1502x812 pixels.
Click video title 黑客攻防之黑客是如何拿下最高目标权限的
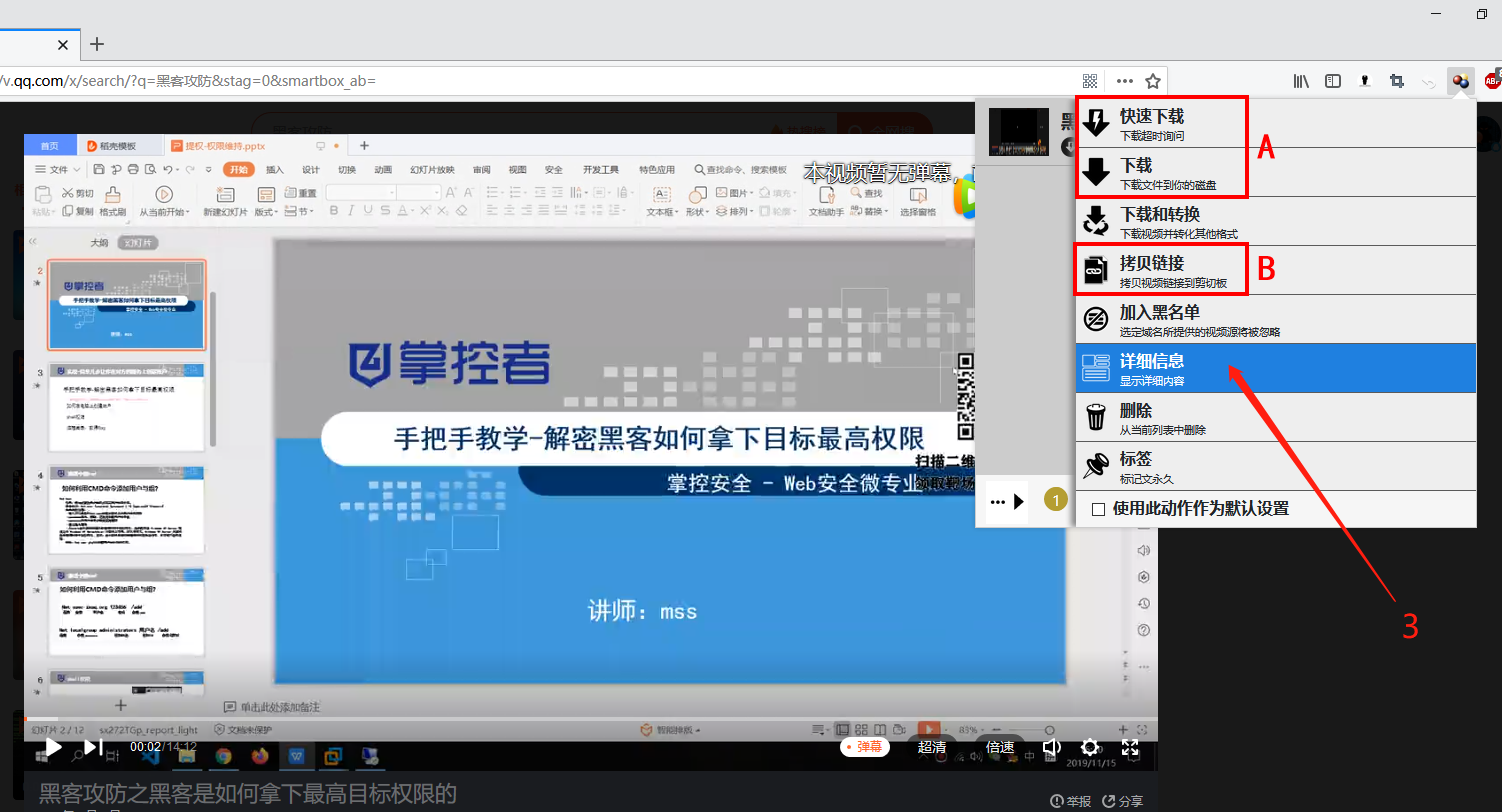pyautogui.click(x=248, y=795)
